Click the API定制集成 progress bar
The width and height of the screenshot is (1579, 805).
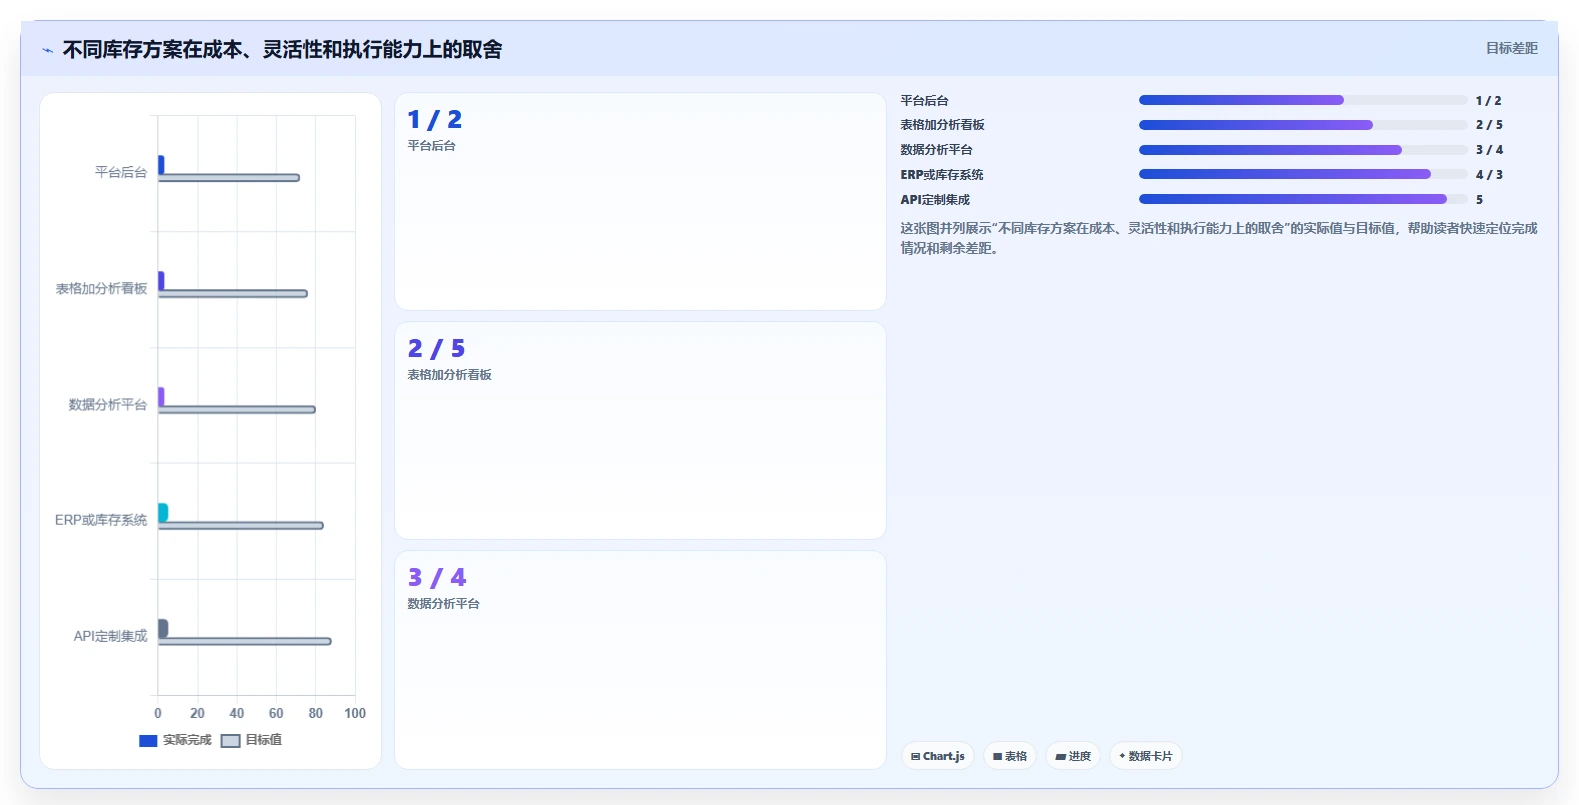[1303, 199]
